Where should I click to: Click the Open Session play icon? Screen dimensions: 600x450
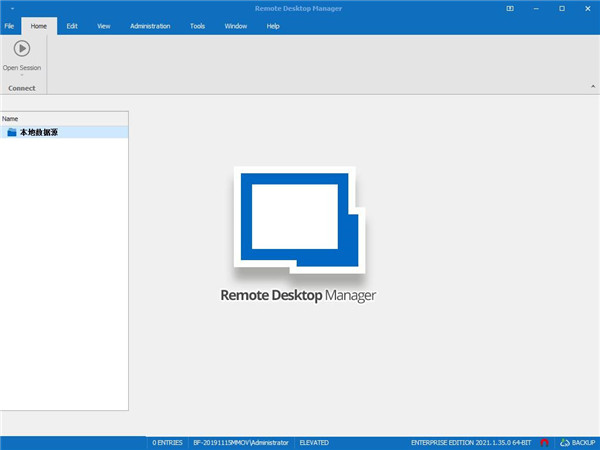(x=22, y=49)
